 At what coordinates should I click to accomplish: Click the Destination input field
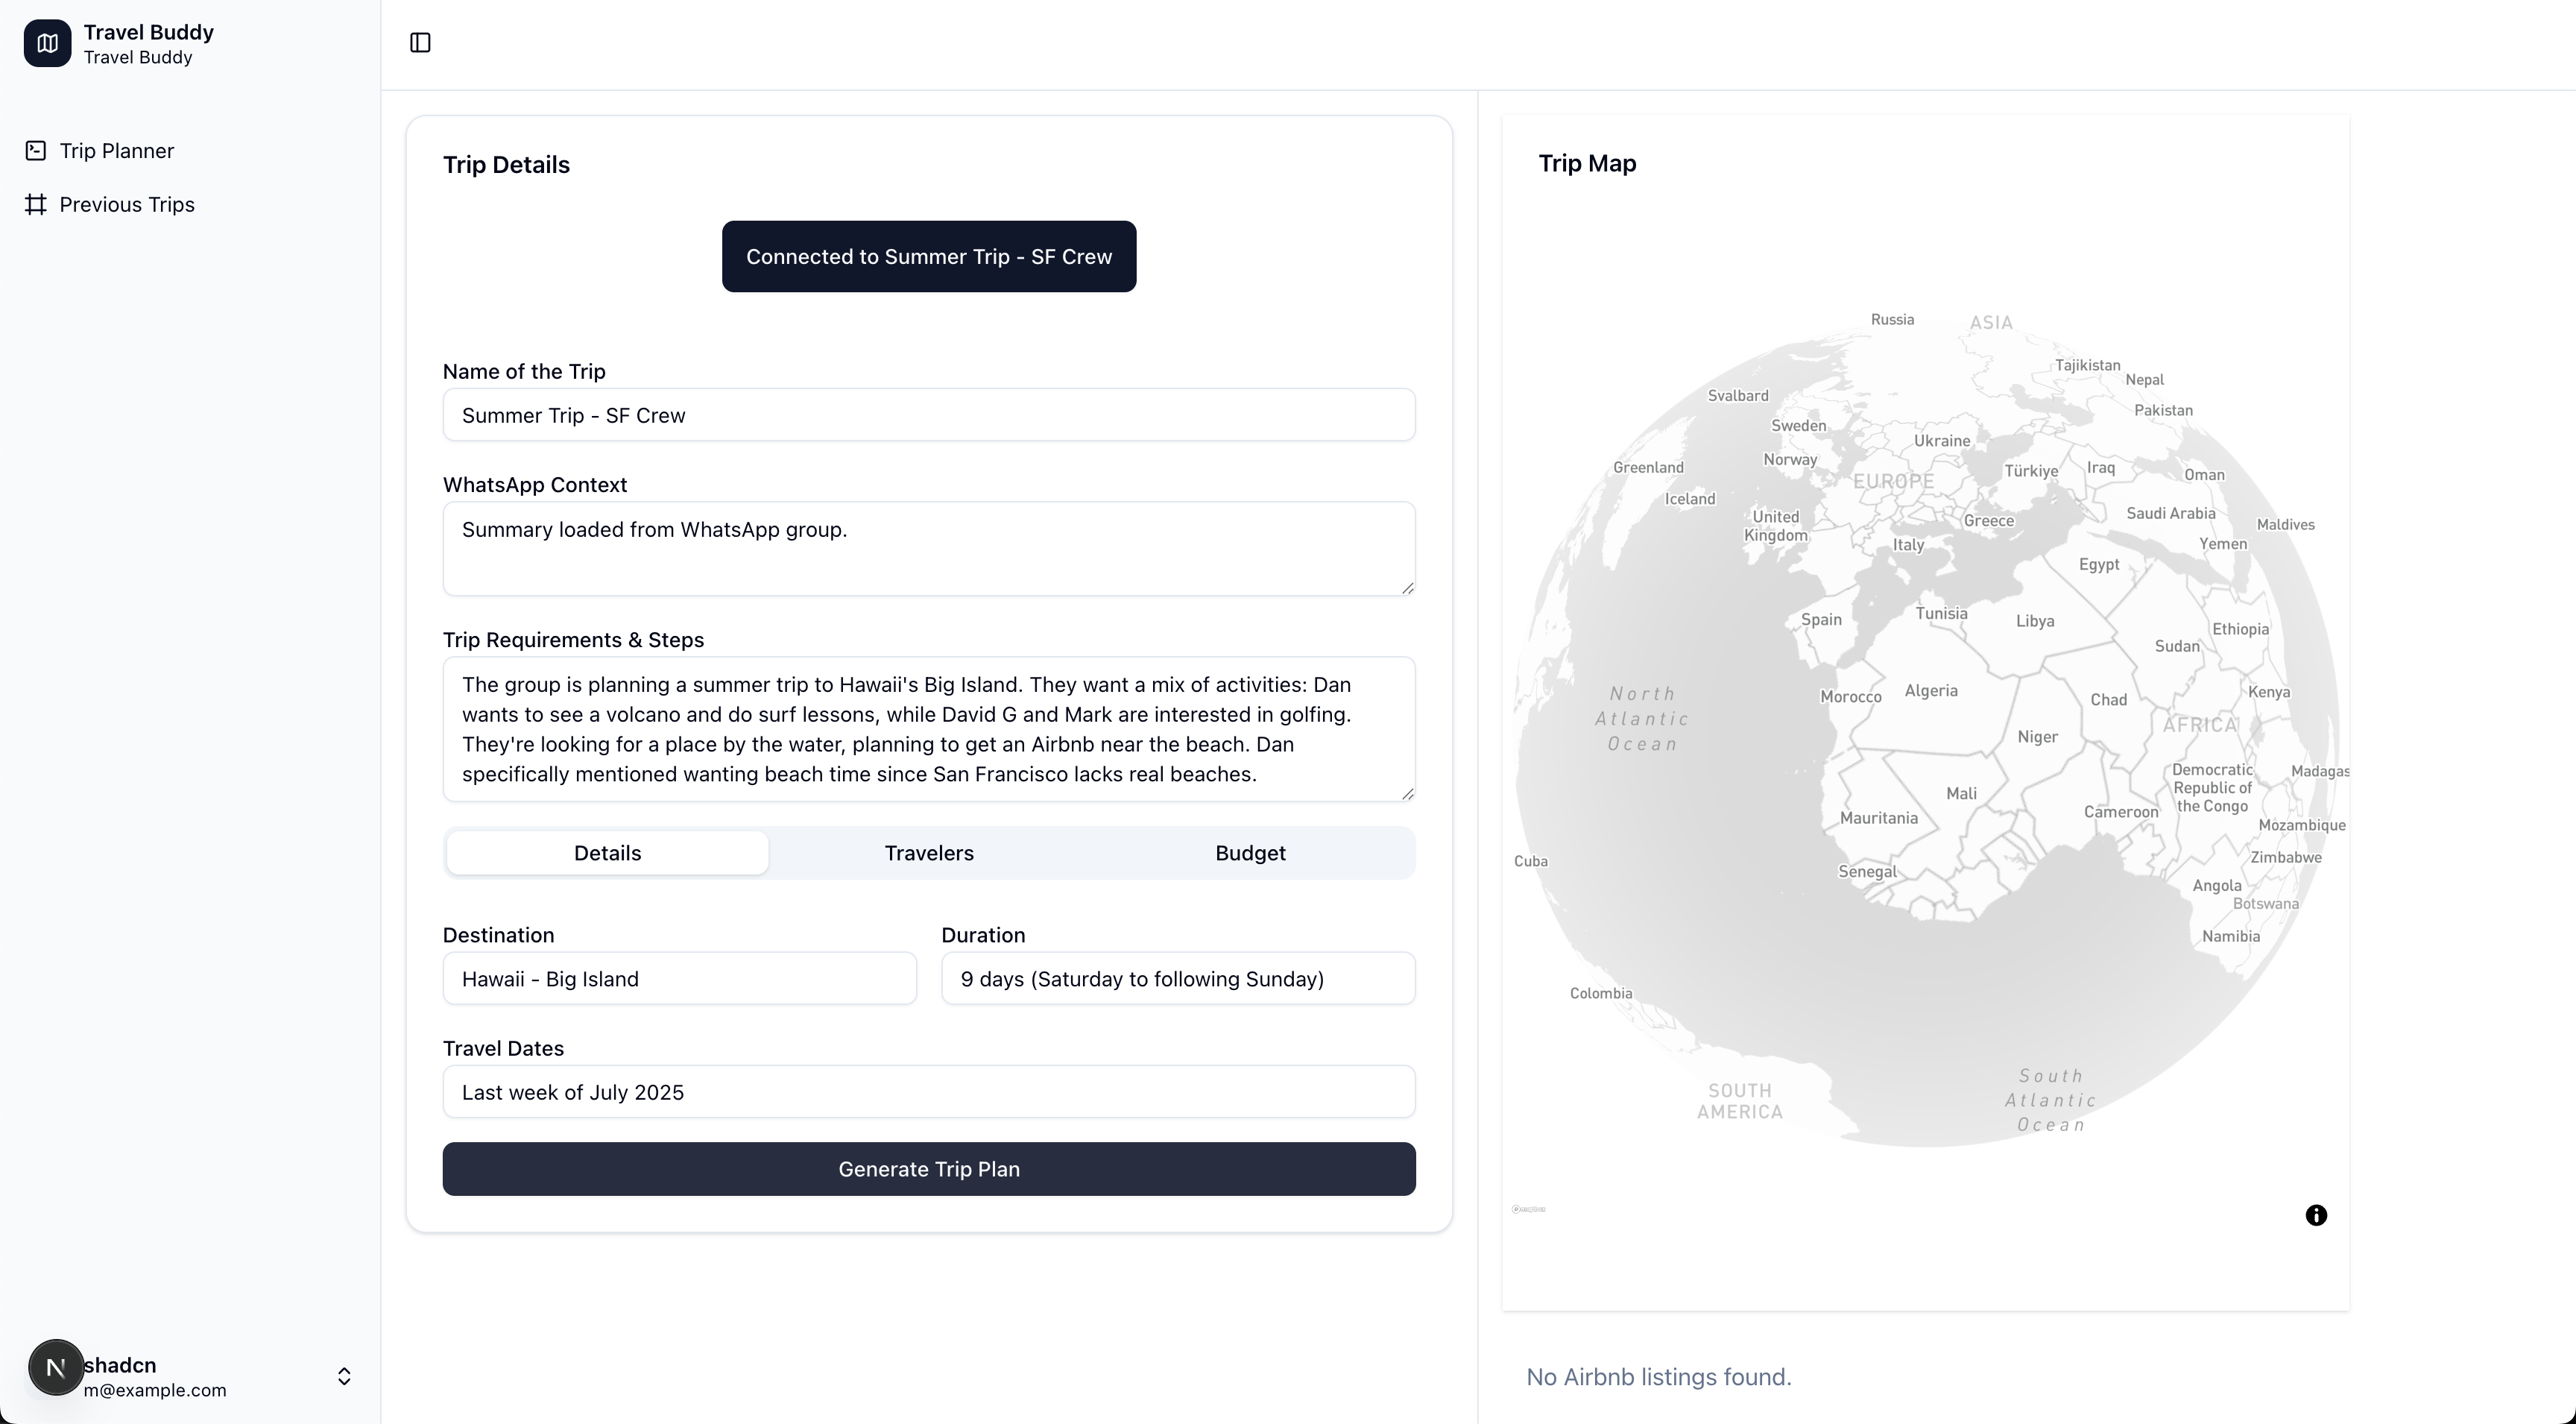point(679,979)
